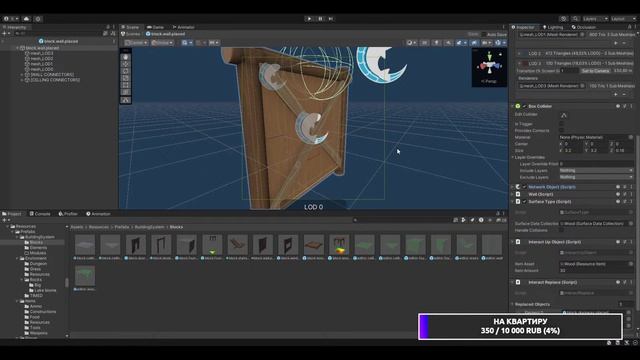Select the Rotate tool in Scene toolbar
The width and height of the screenshot is (640, 360).
(126, 71)
